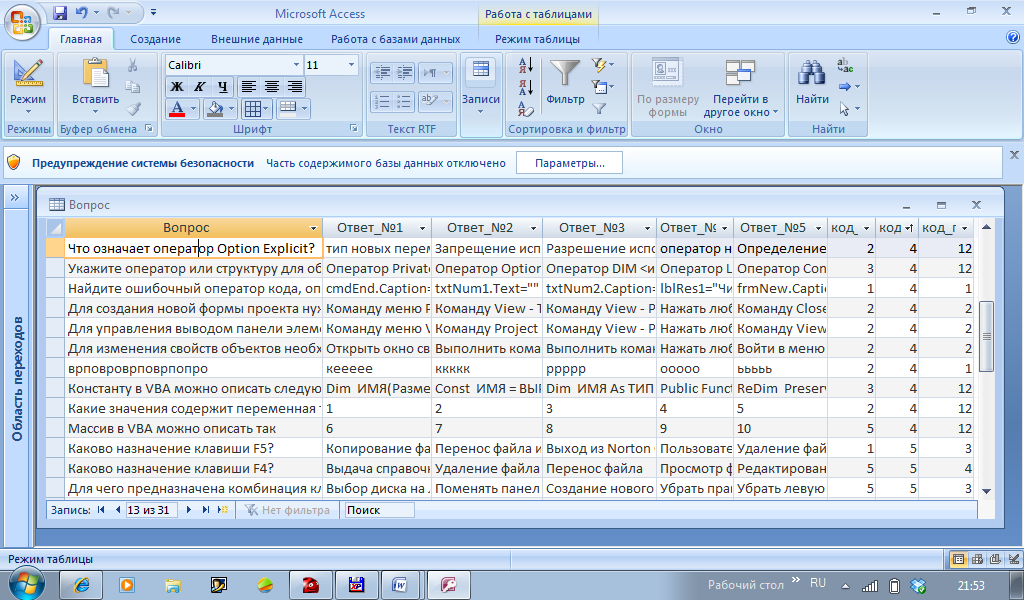
Task: Open the Windows Start button
Action: pyautogui.click(x=26, y=583)
